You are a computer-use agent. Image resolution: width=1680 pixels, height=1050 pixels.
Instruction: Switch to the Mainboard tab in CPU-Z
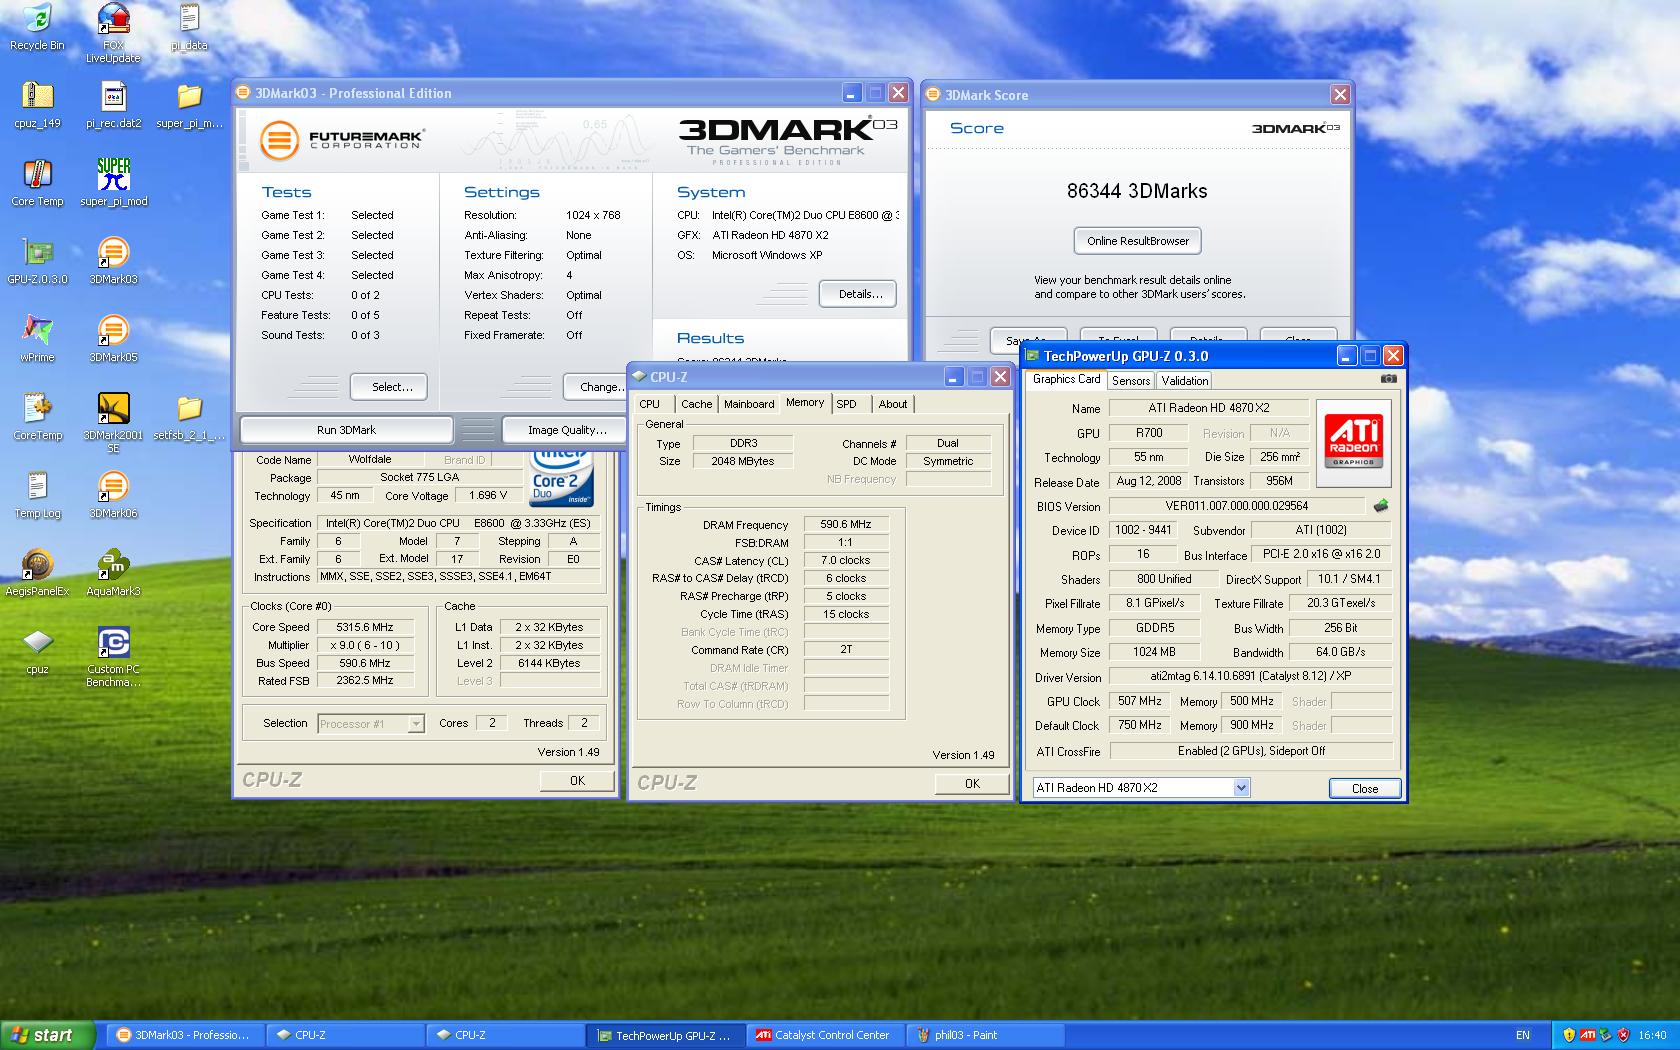[x=749, y=404]
